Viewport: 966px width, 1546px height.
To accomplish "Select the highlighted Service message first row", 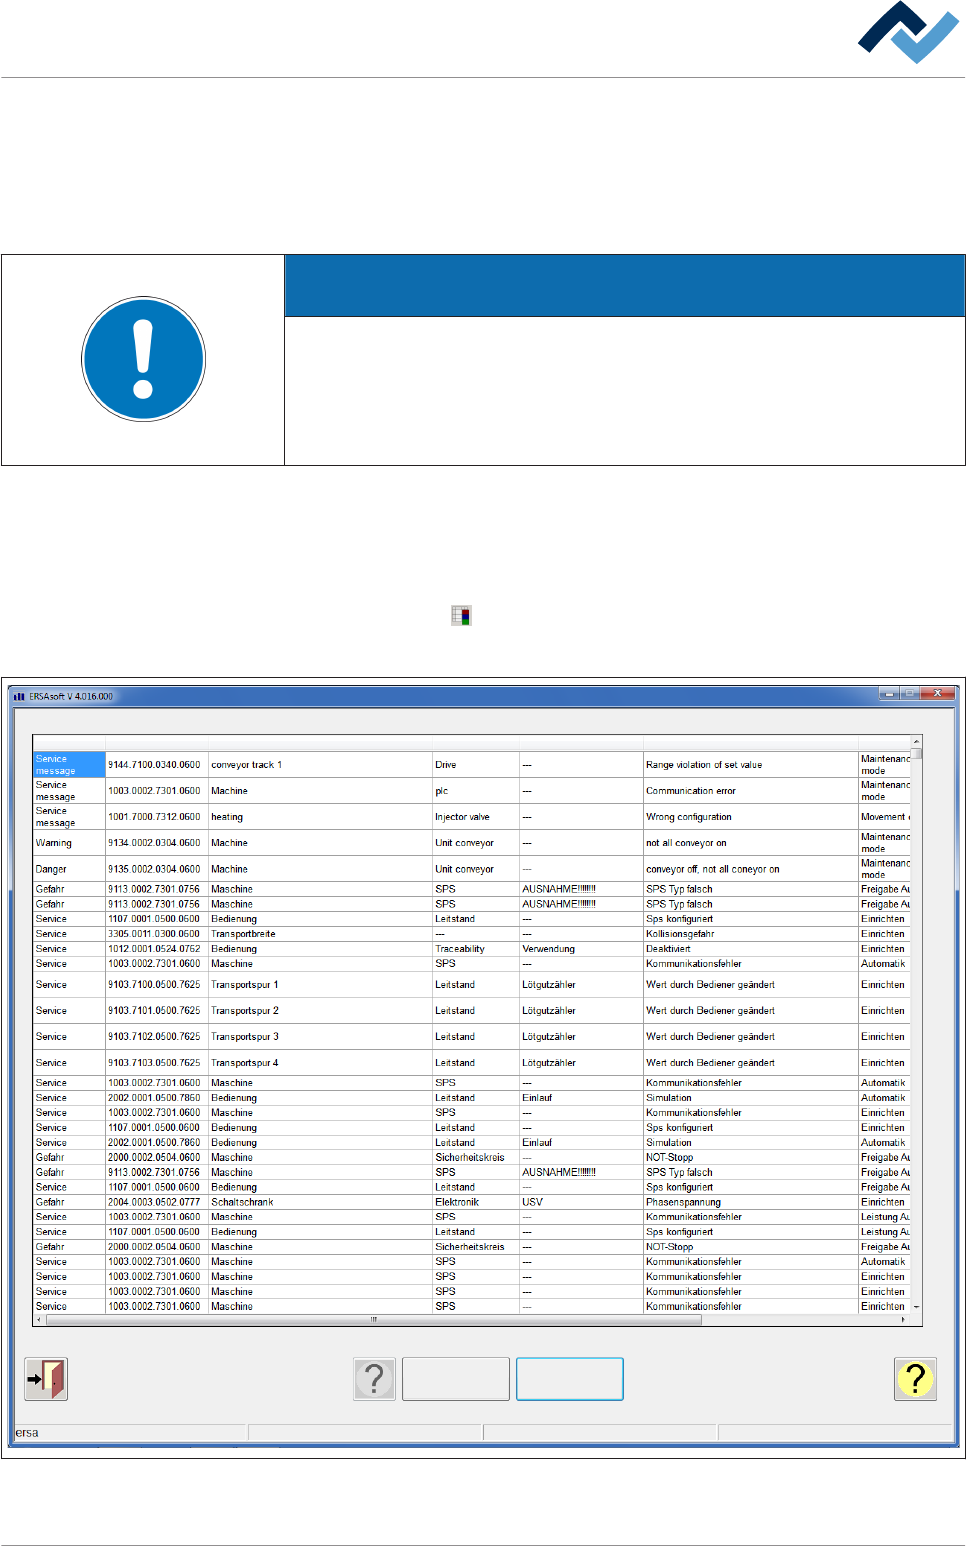I will 472,765.
